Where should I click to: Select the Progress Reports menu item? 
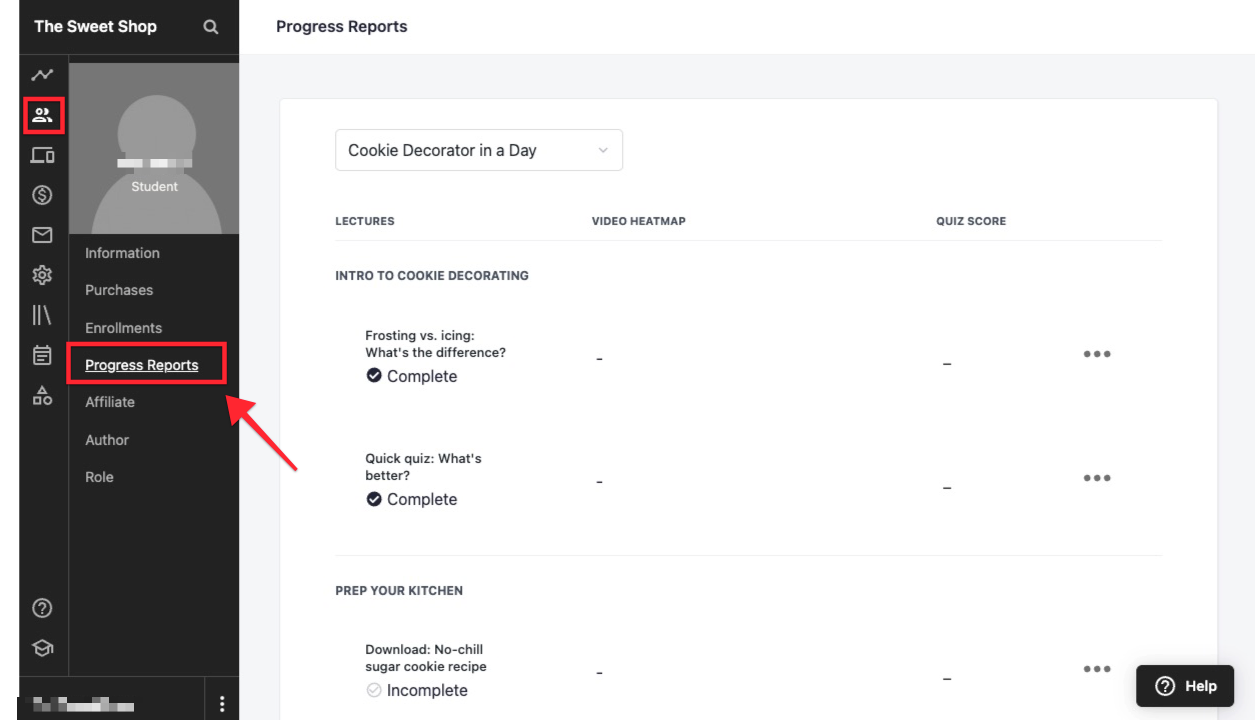pyautogui.click(x=142, y=365)
